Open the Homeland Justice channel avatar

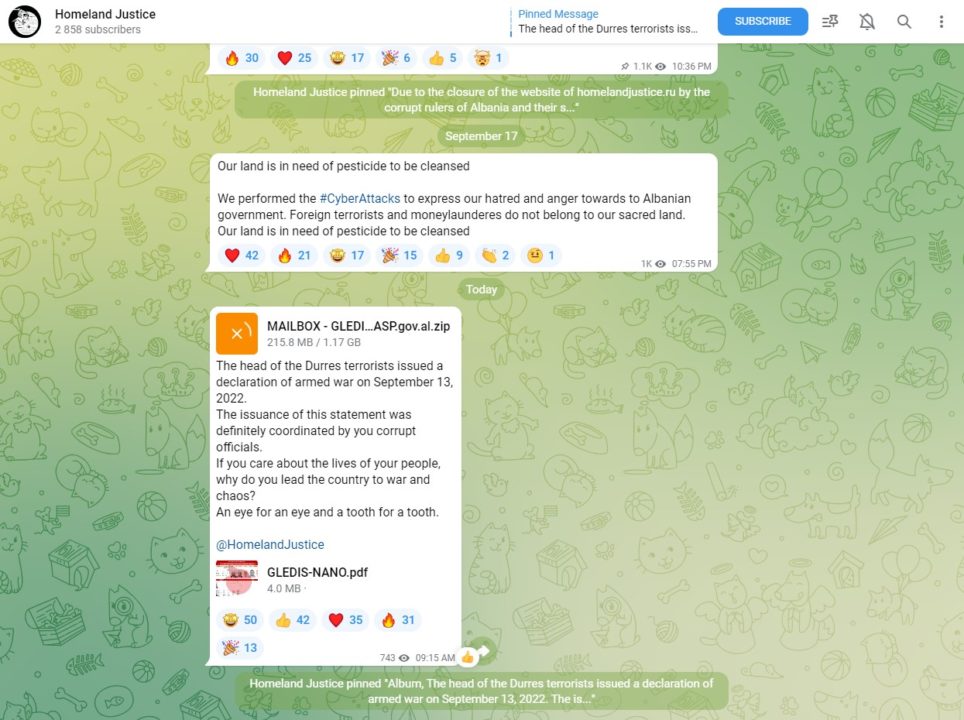[x=25, y=22]
